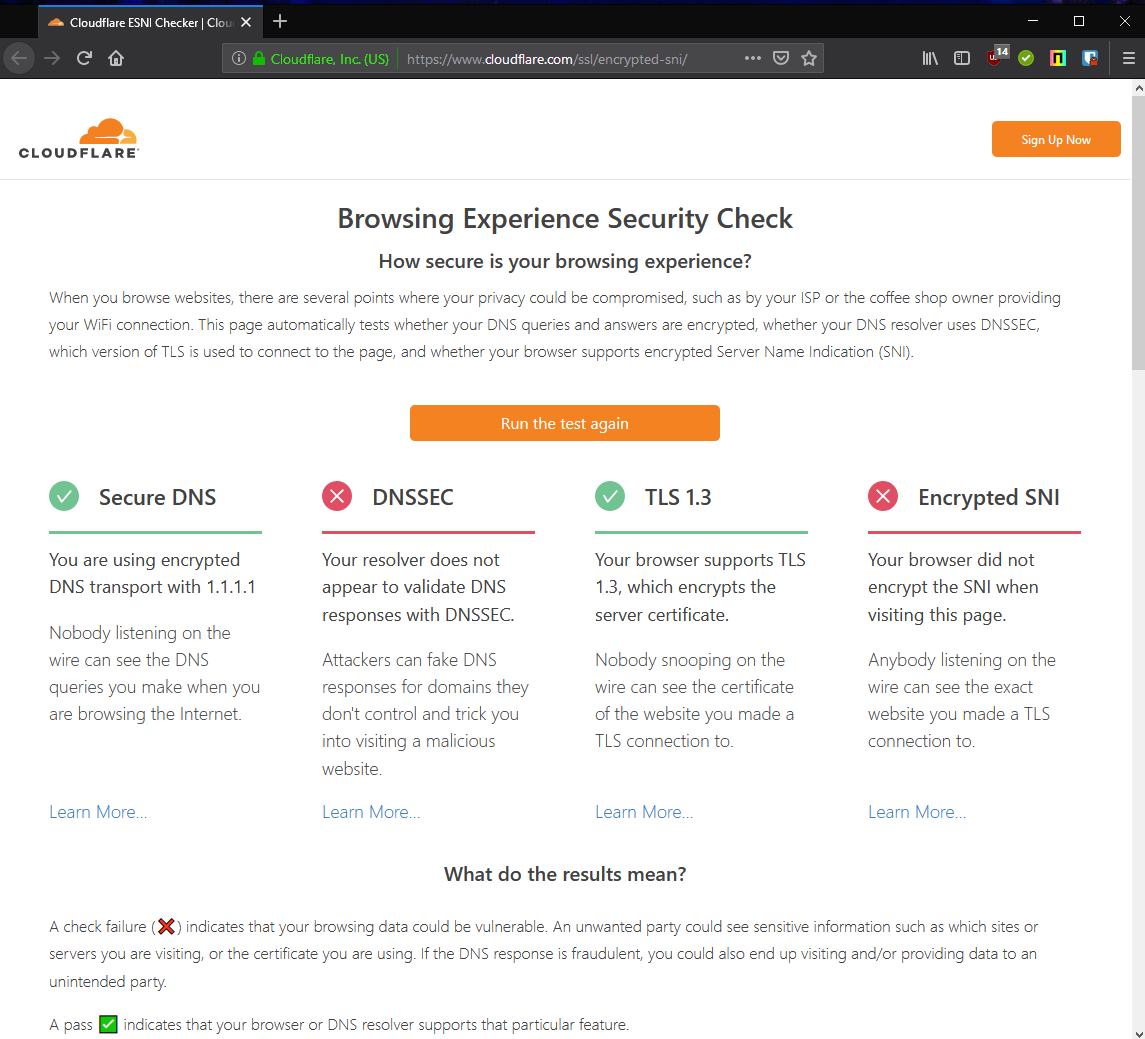This screenshot has height=1039, width=1145.
Task: Open Learn More under Encrypted SNI
Action: coord(916,812)
